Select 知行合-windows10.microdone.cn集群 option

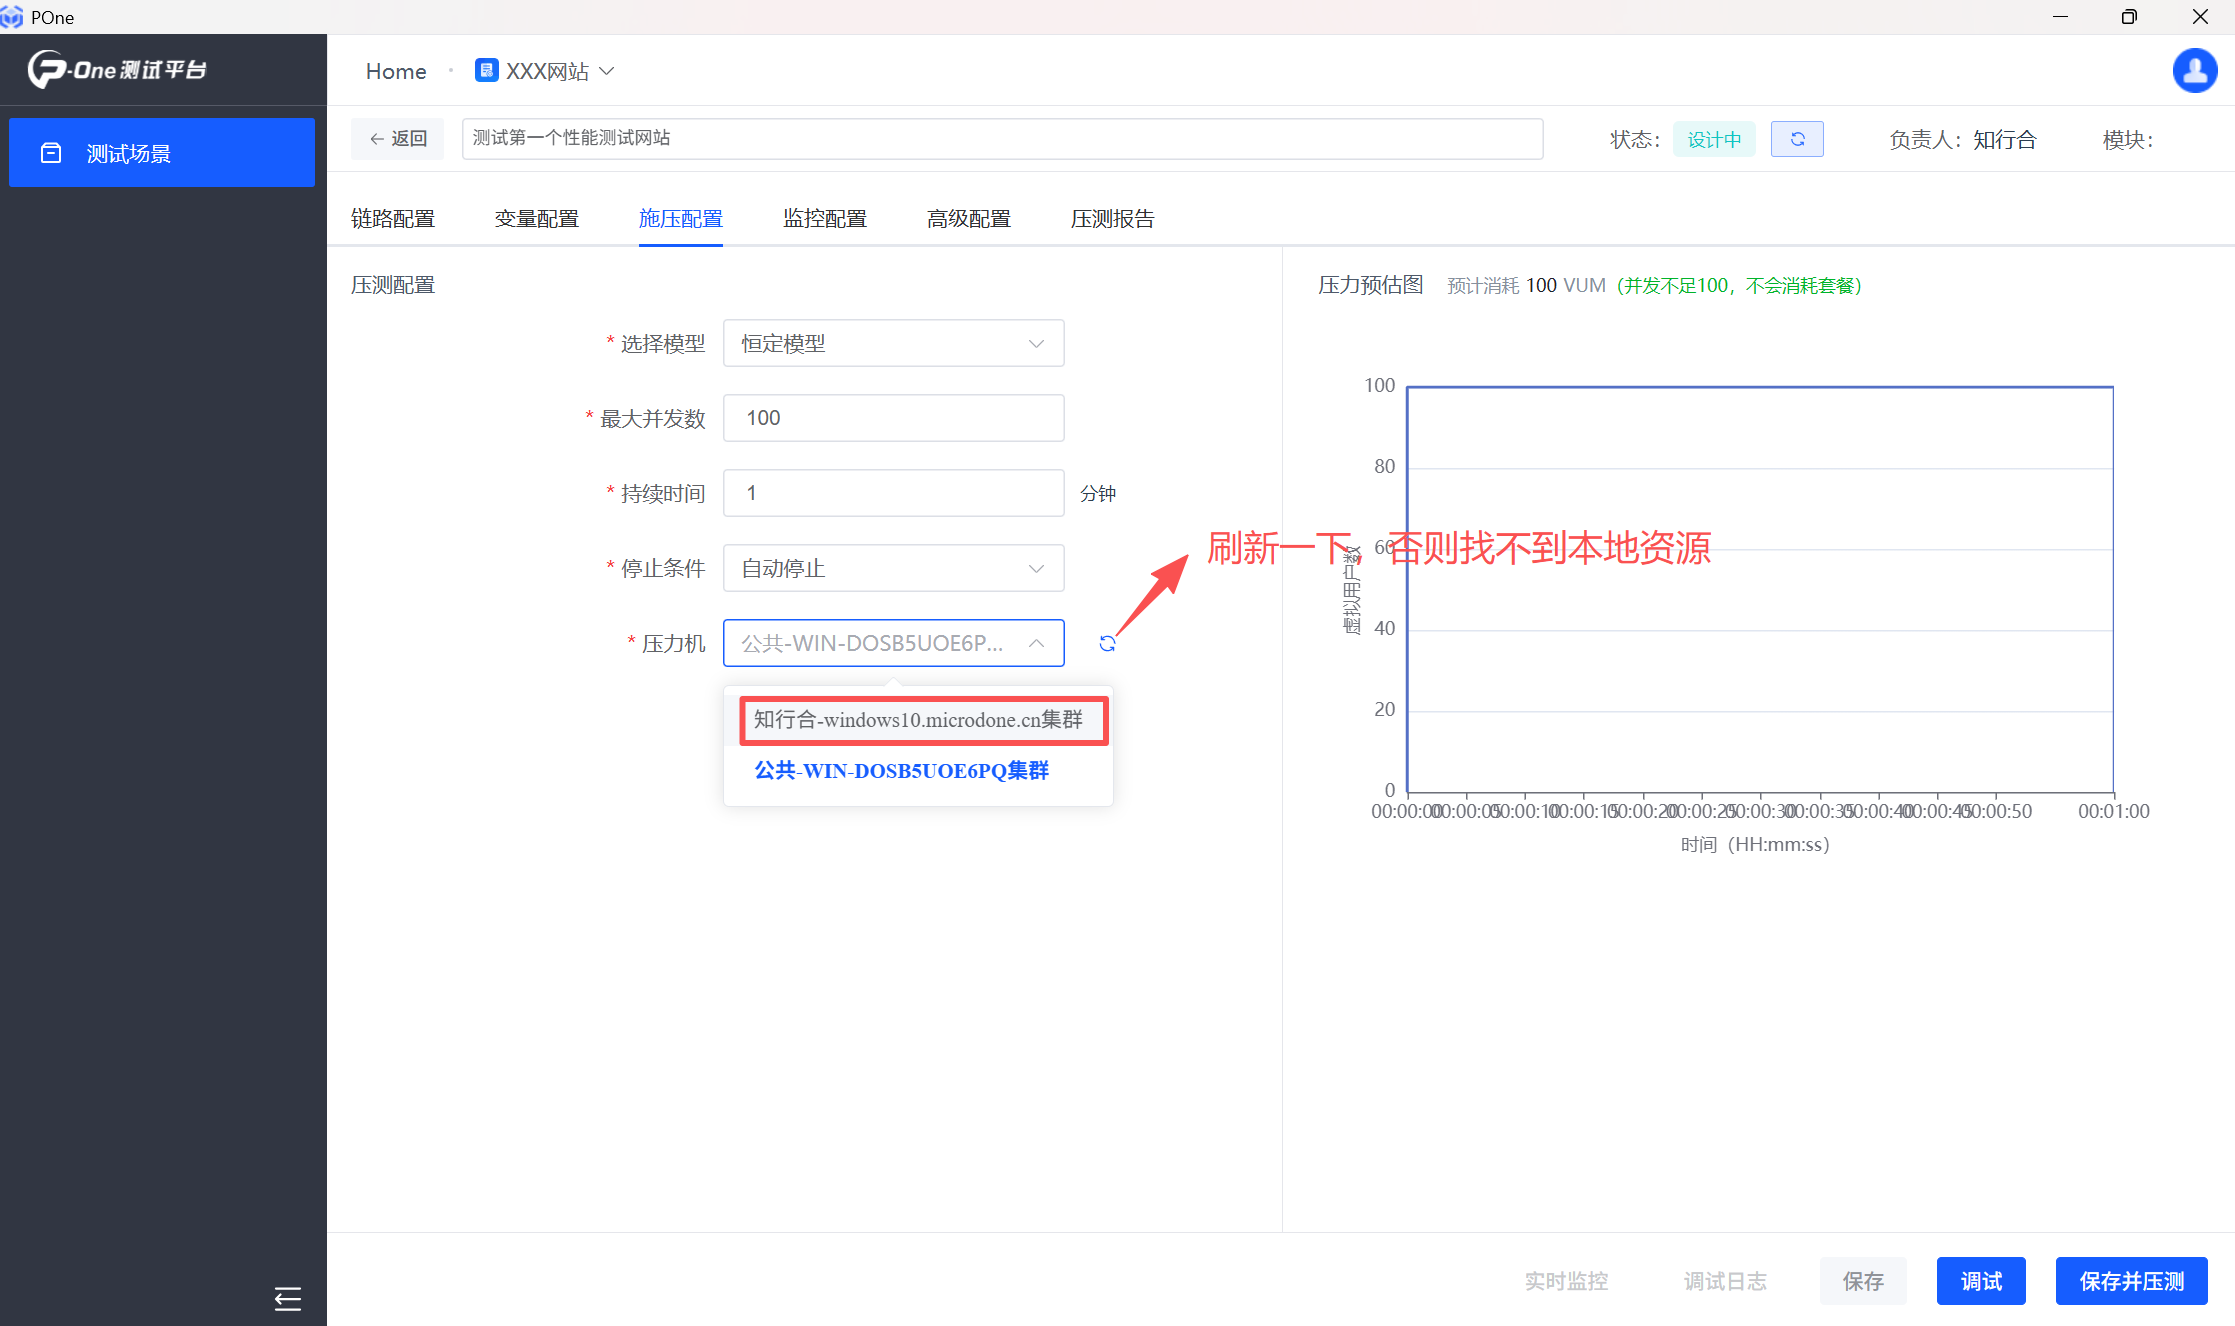(917, 720)
